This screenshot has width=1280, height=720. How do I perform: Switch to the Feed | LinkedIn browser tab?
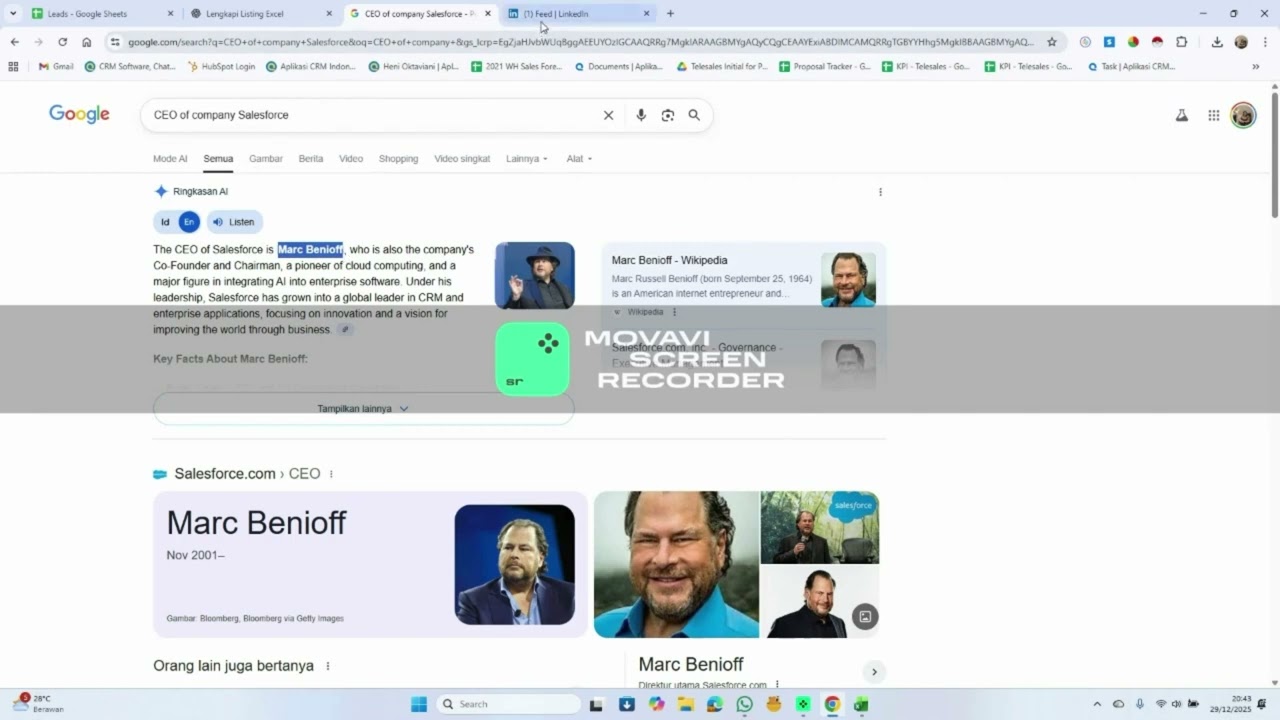578,14
